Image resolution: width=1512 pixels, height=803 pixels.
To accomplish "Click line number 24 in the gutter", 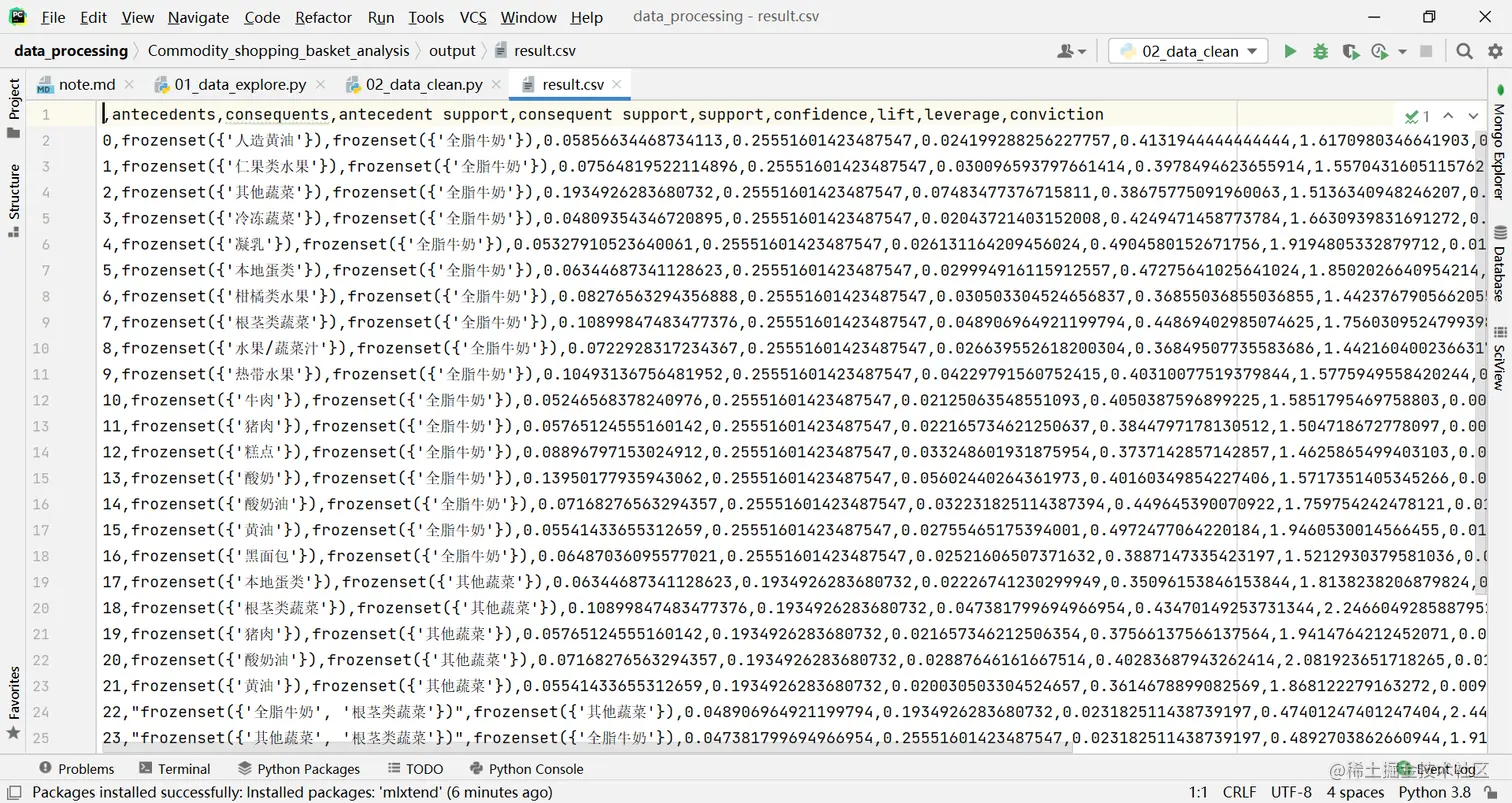I will 40,712.
